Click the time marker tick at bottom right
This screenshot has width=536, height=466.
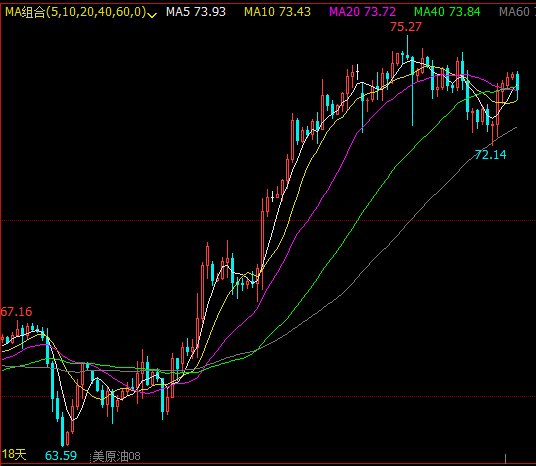tap(506, 458)
